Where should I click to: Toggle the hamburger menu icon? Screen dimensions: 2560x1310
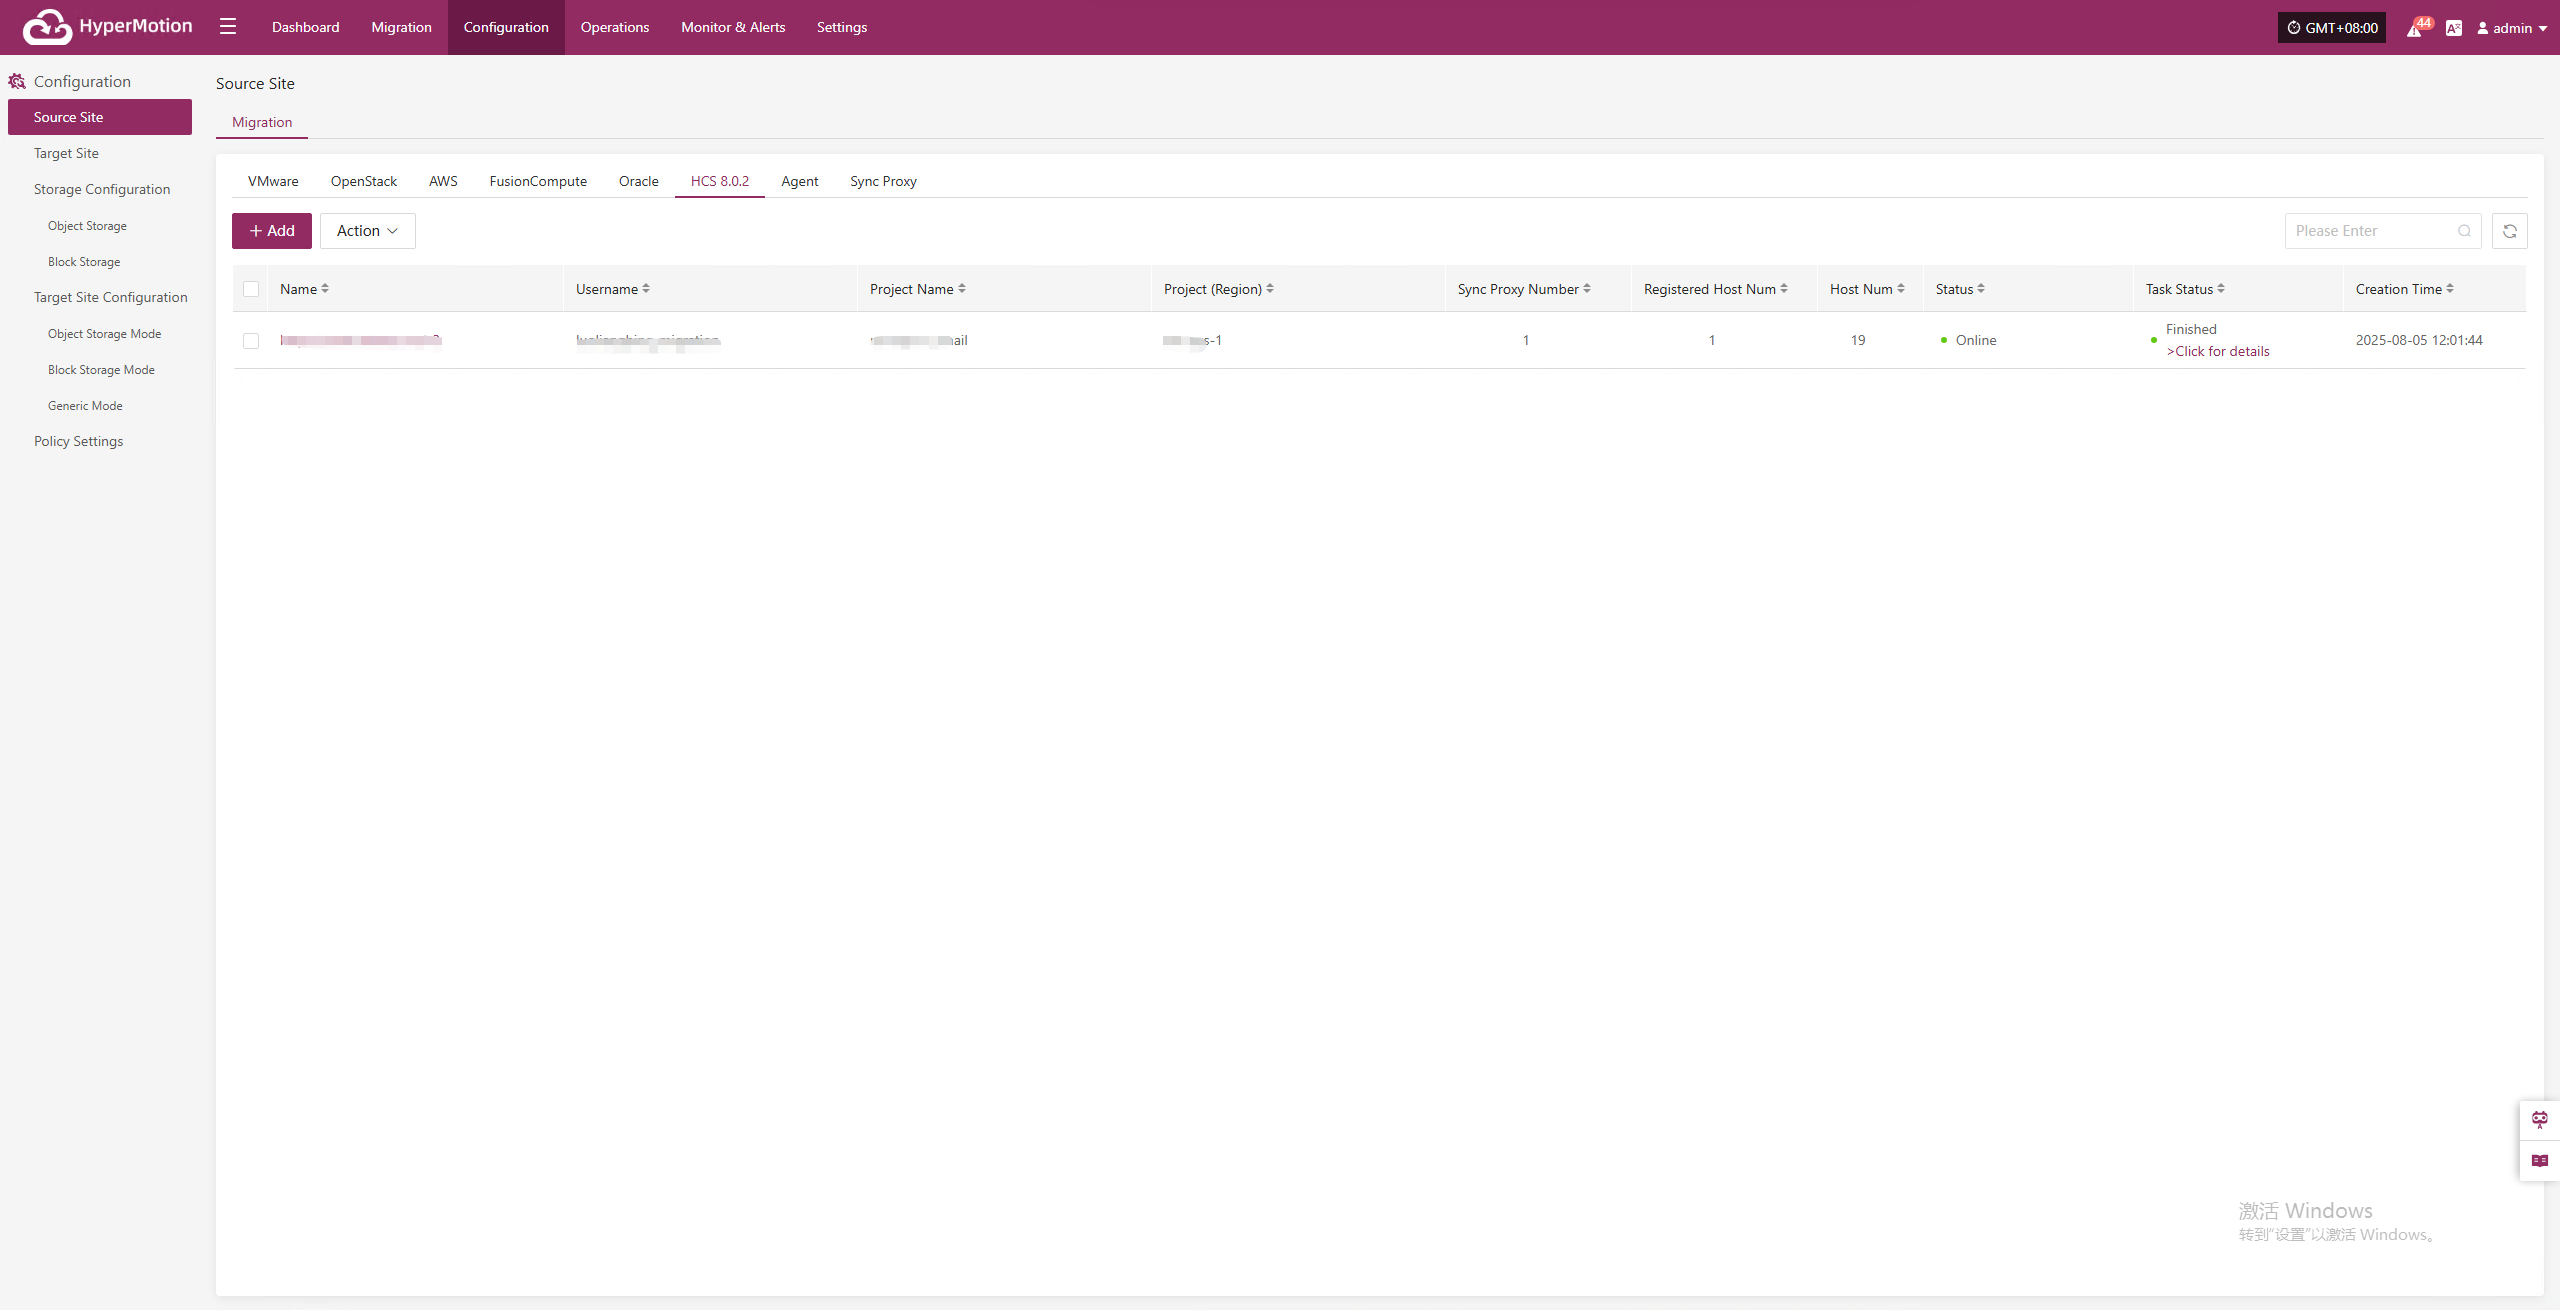coord(228,27)
